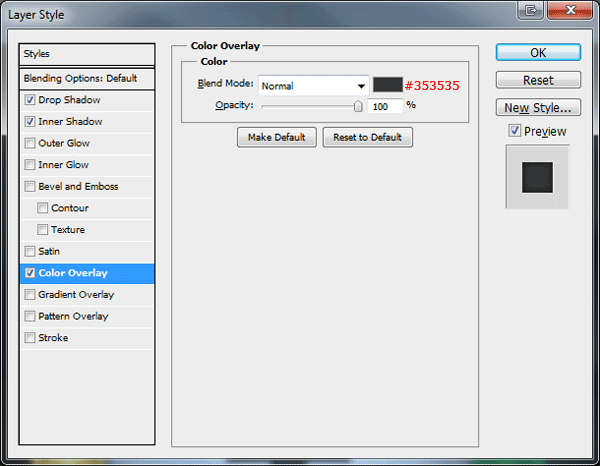Enable the Gradient Overlay checkbox
Viewport: 600px width, 466px height.
click(29, 295)
